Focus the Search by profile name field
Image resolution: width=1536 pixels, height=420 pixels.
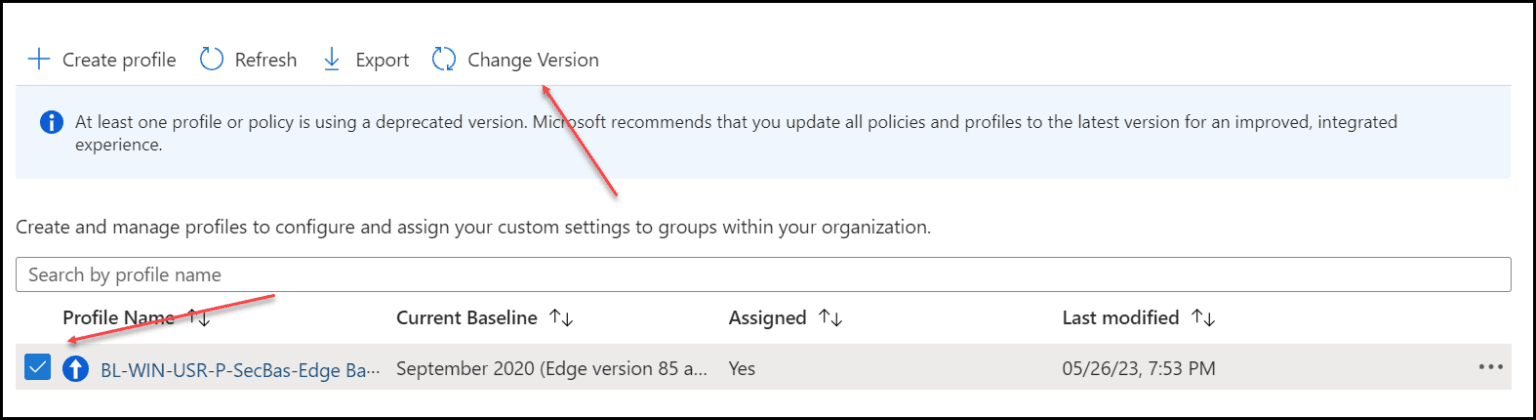763,274
